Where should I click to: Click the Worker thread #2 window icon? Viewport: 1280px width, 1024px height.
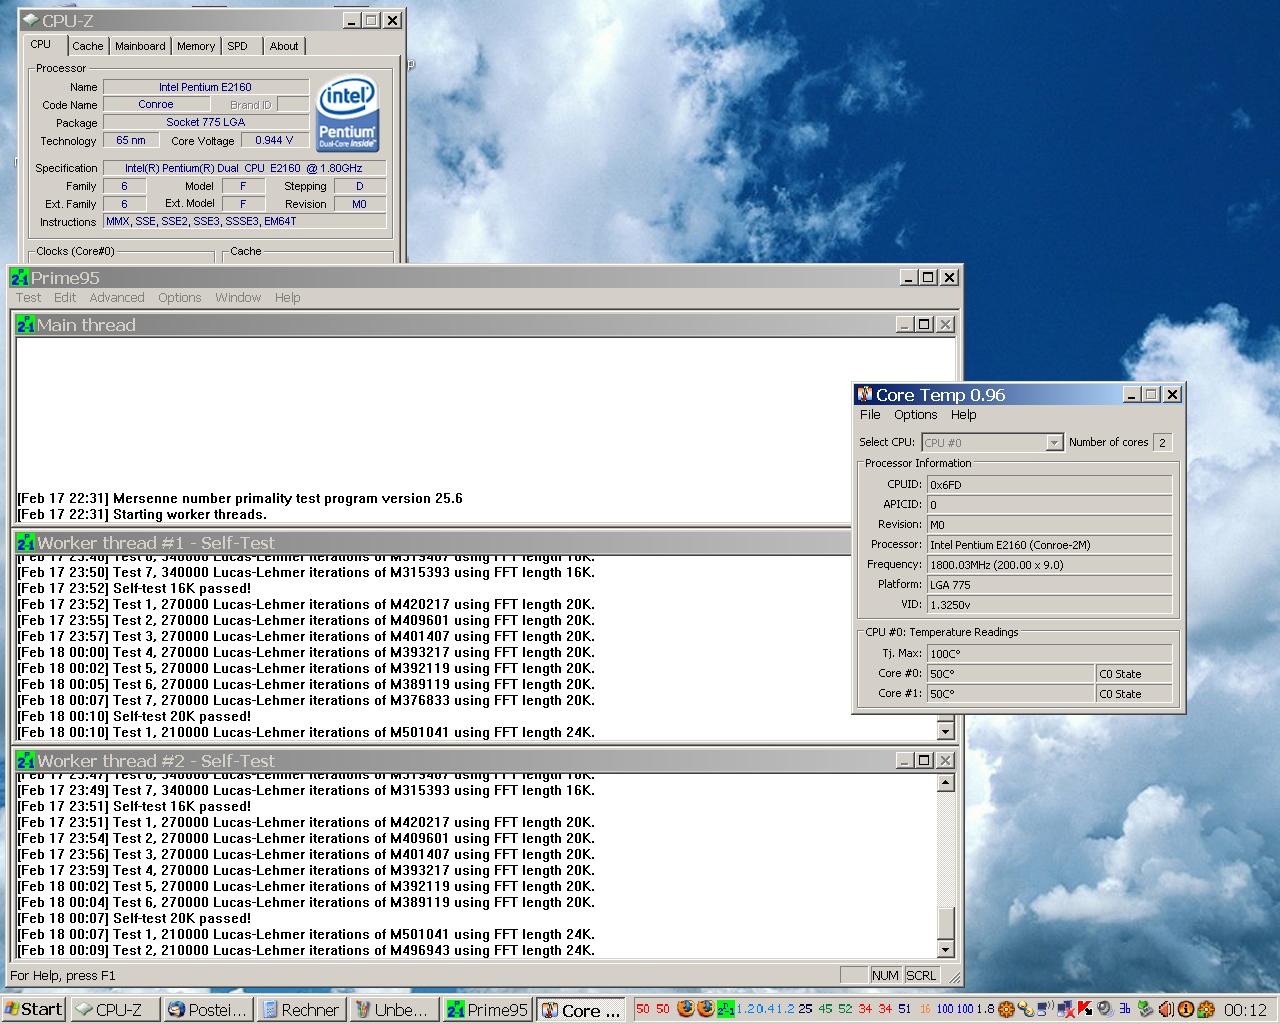[x=25, y=761]
